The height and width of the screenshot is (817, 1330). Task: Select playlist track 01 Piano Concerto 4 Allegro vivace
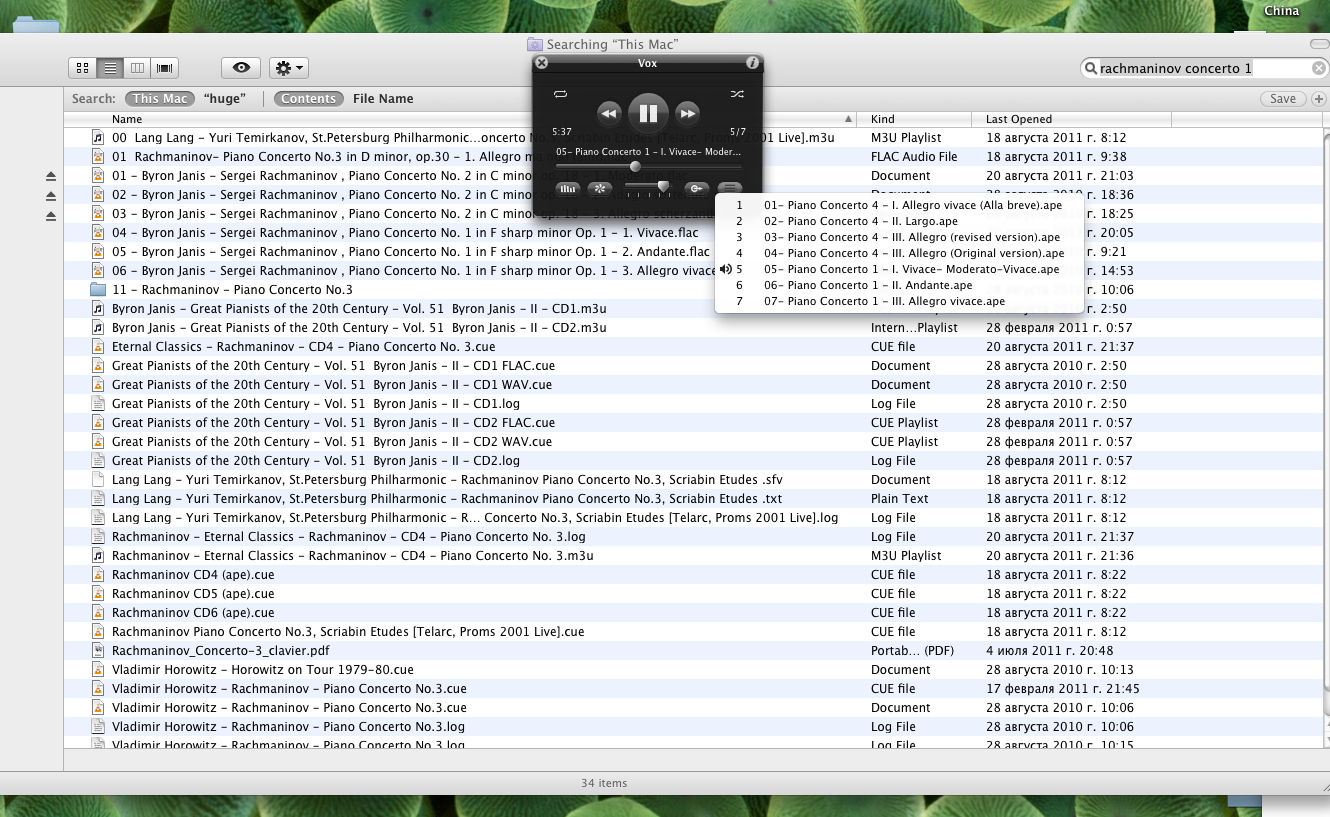pyautogui.click(x=899, y=205)
